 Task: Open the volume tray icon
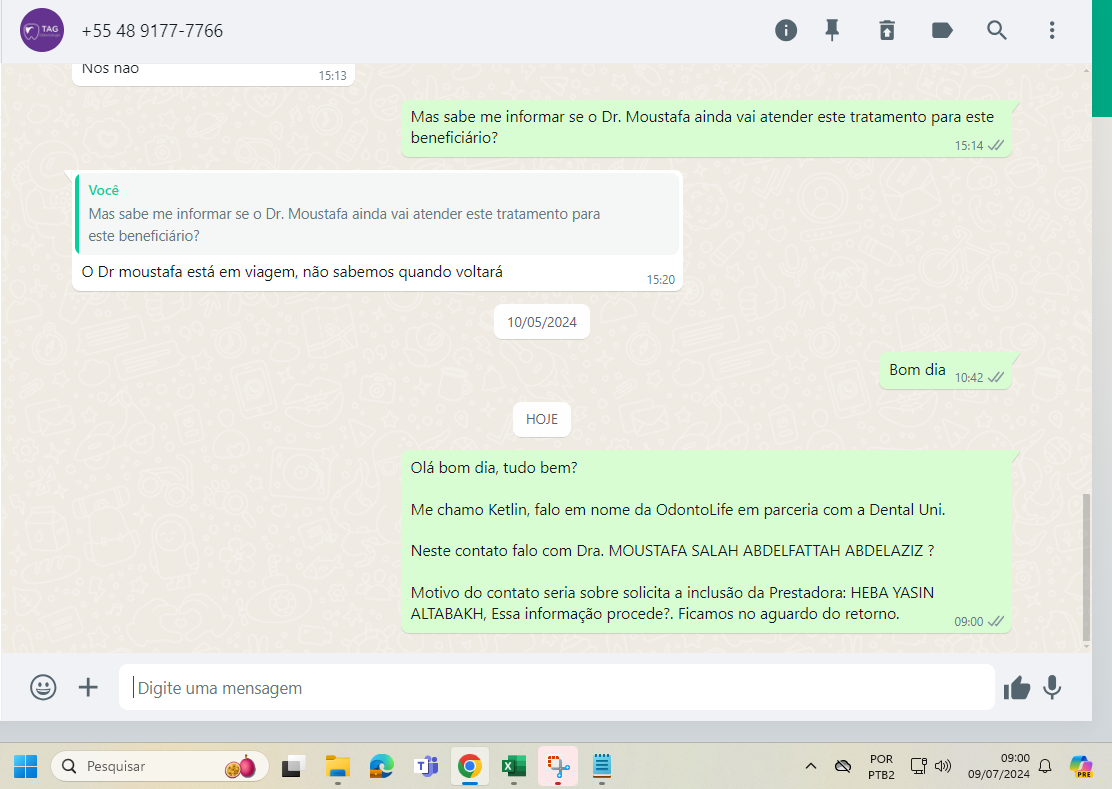[943, 766]
